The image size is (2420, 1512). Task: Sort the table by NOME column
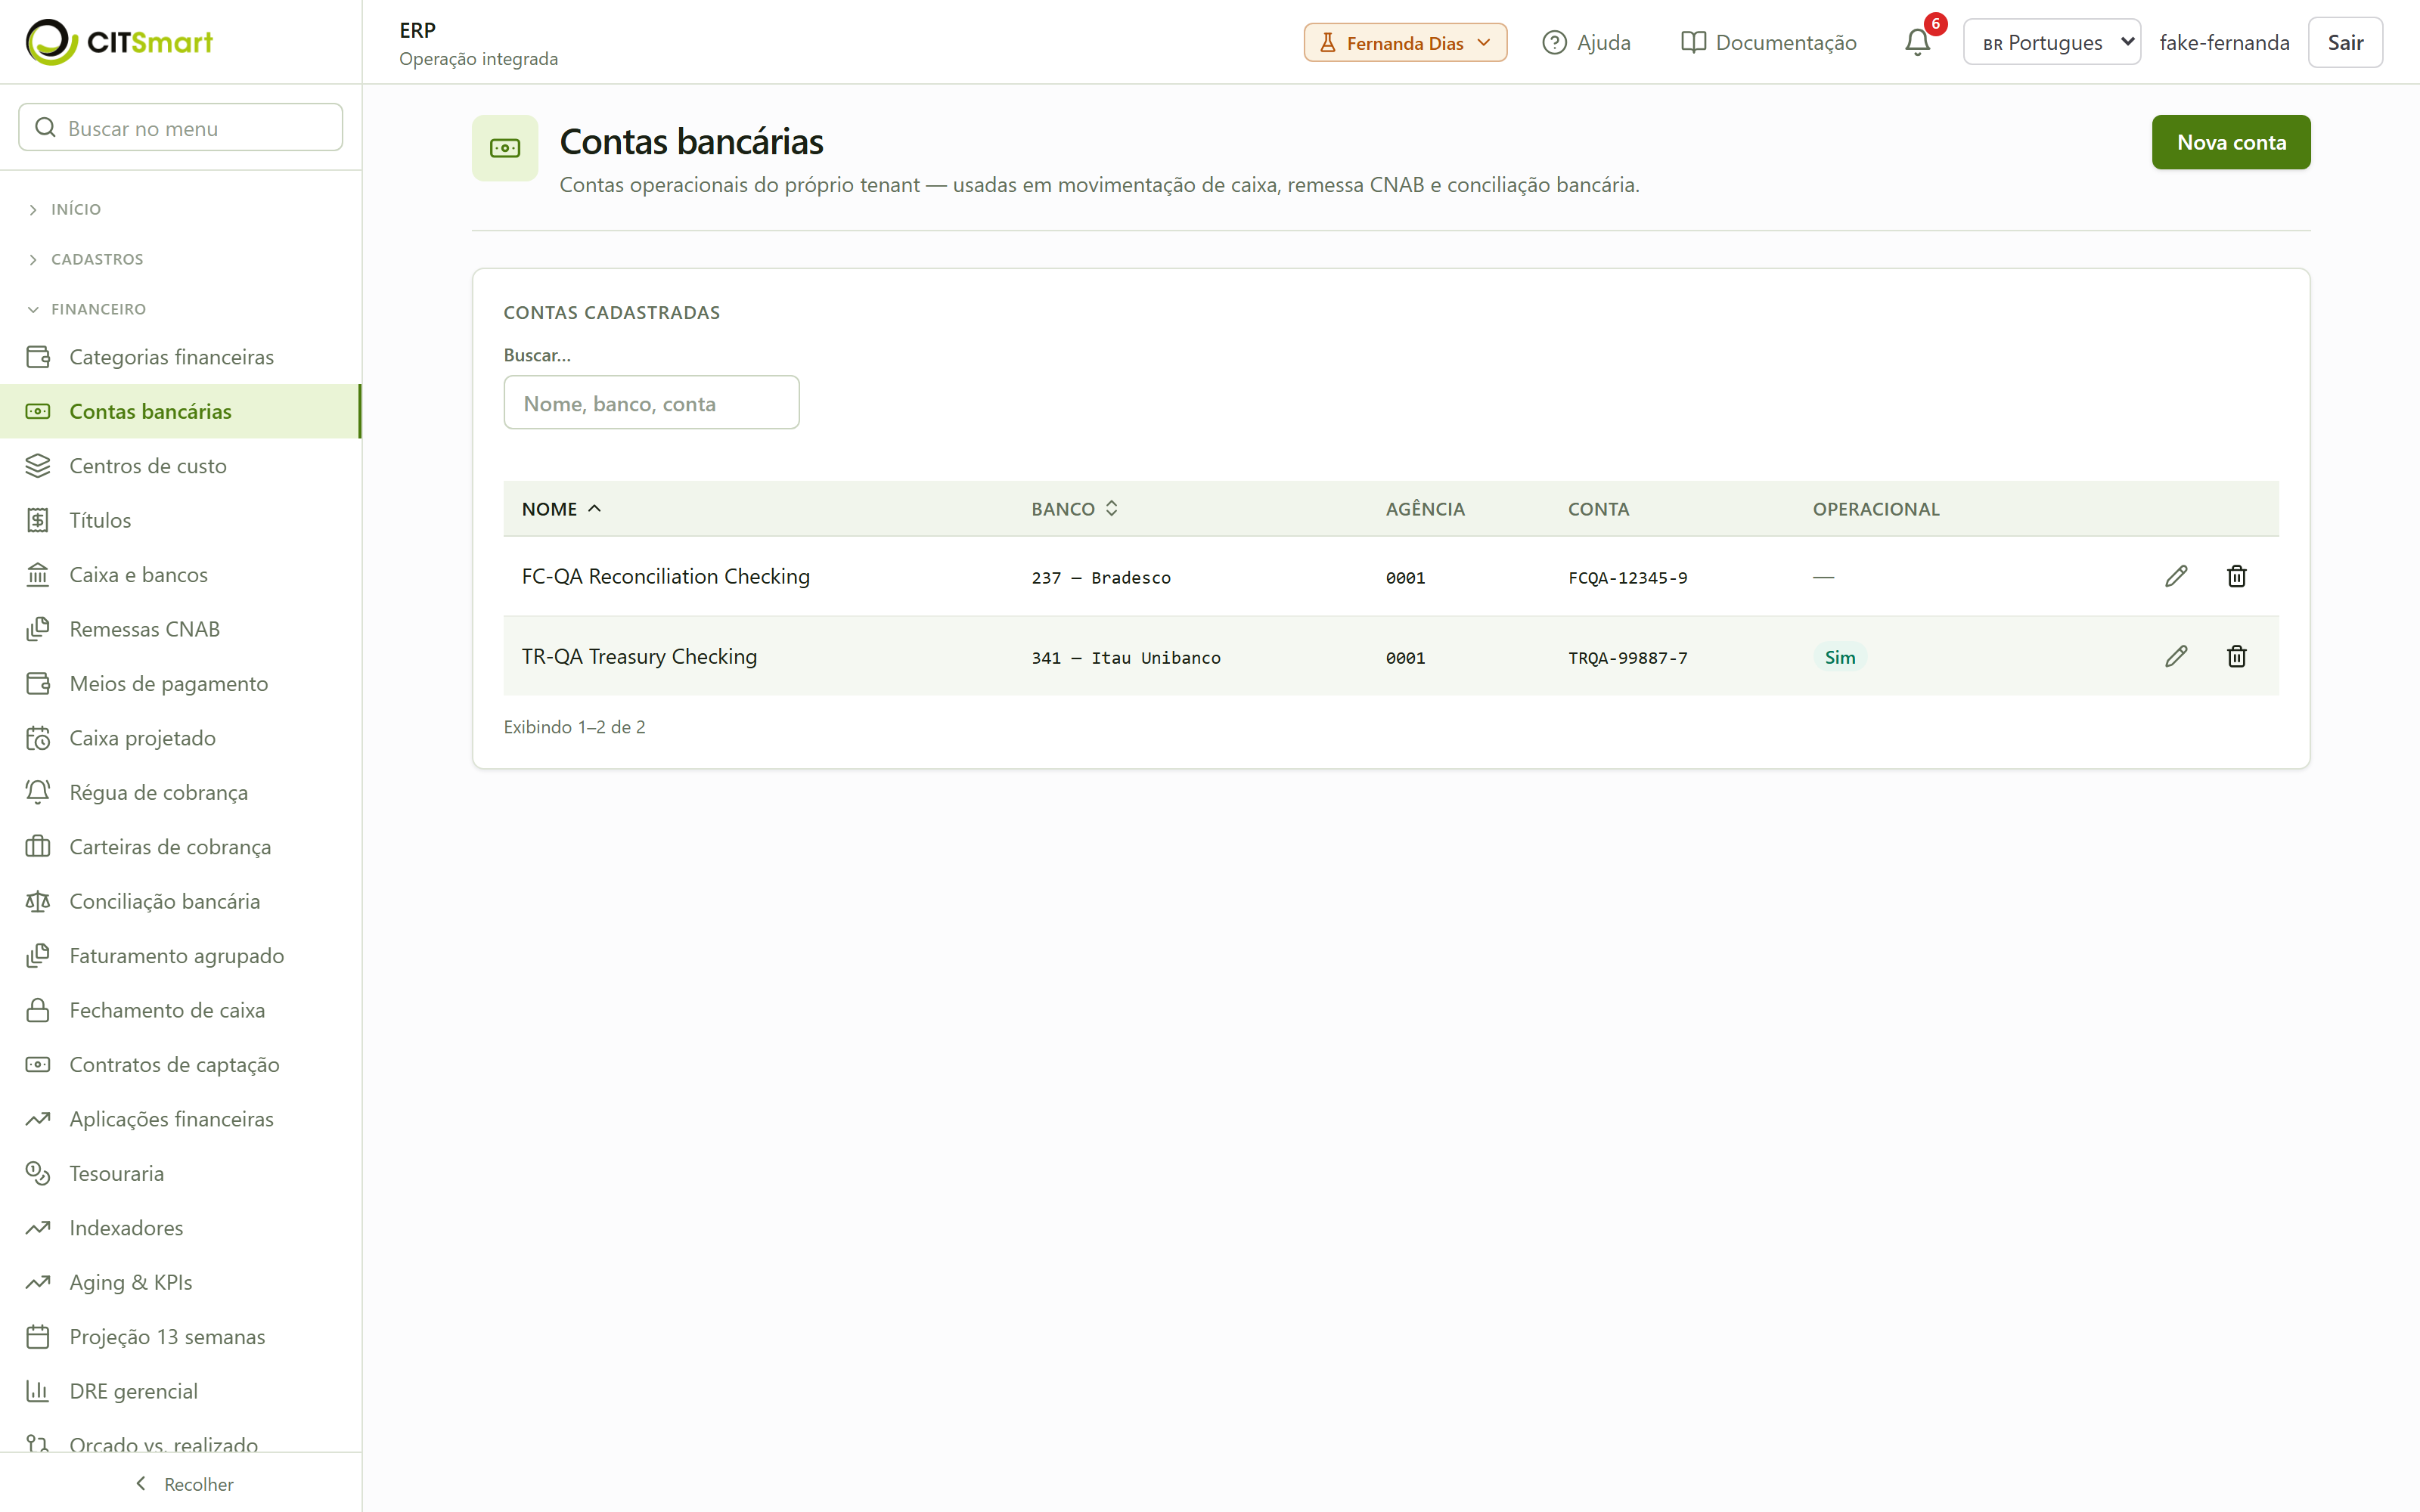tap(561, 509)
